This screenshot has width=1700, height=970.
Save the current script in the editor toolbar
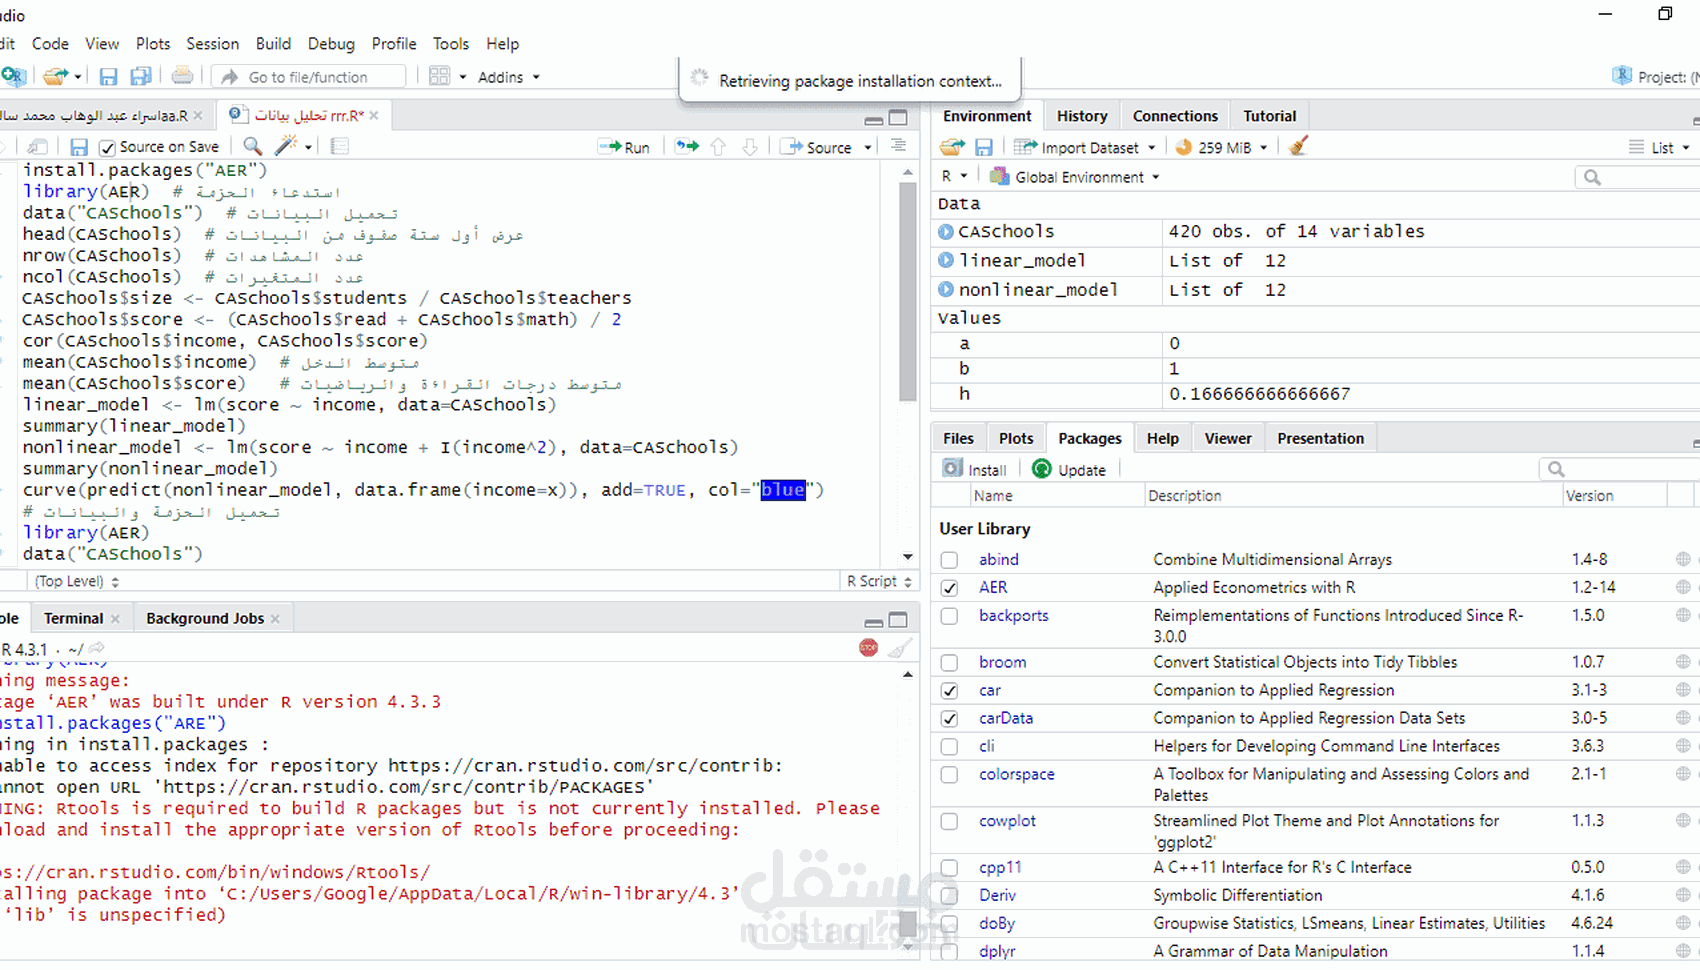pyautogui.click(x=79, y=147)
